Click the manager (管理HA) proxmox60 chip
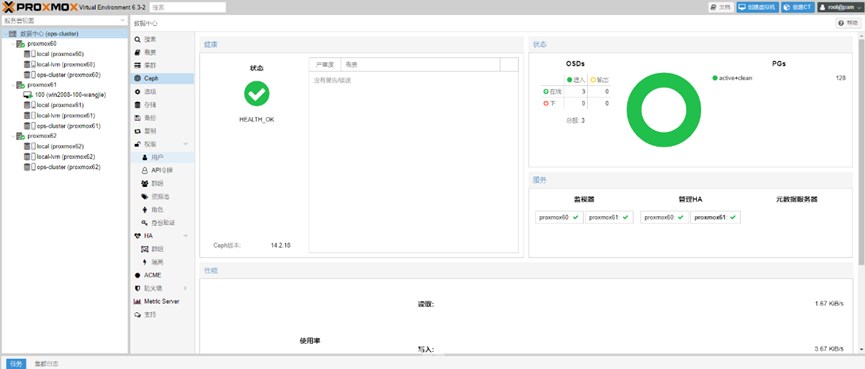This screenshot has height=369, width=865. (x=665, y=217)
